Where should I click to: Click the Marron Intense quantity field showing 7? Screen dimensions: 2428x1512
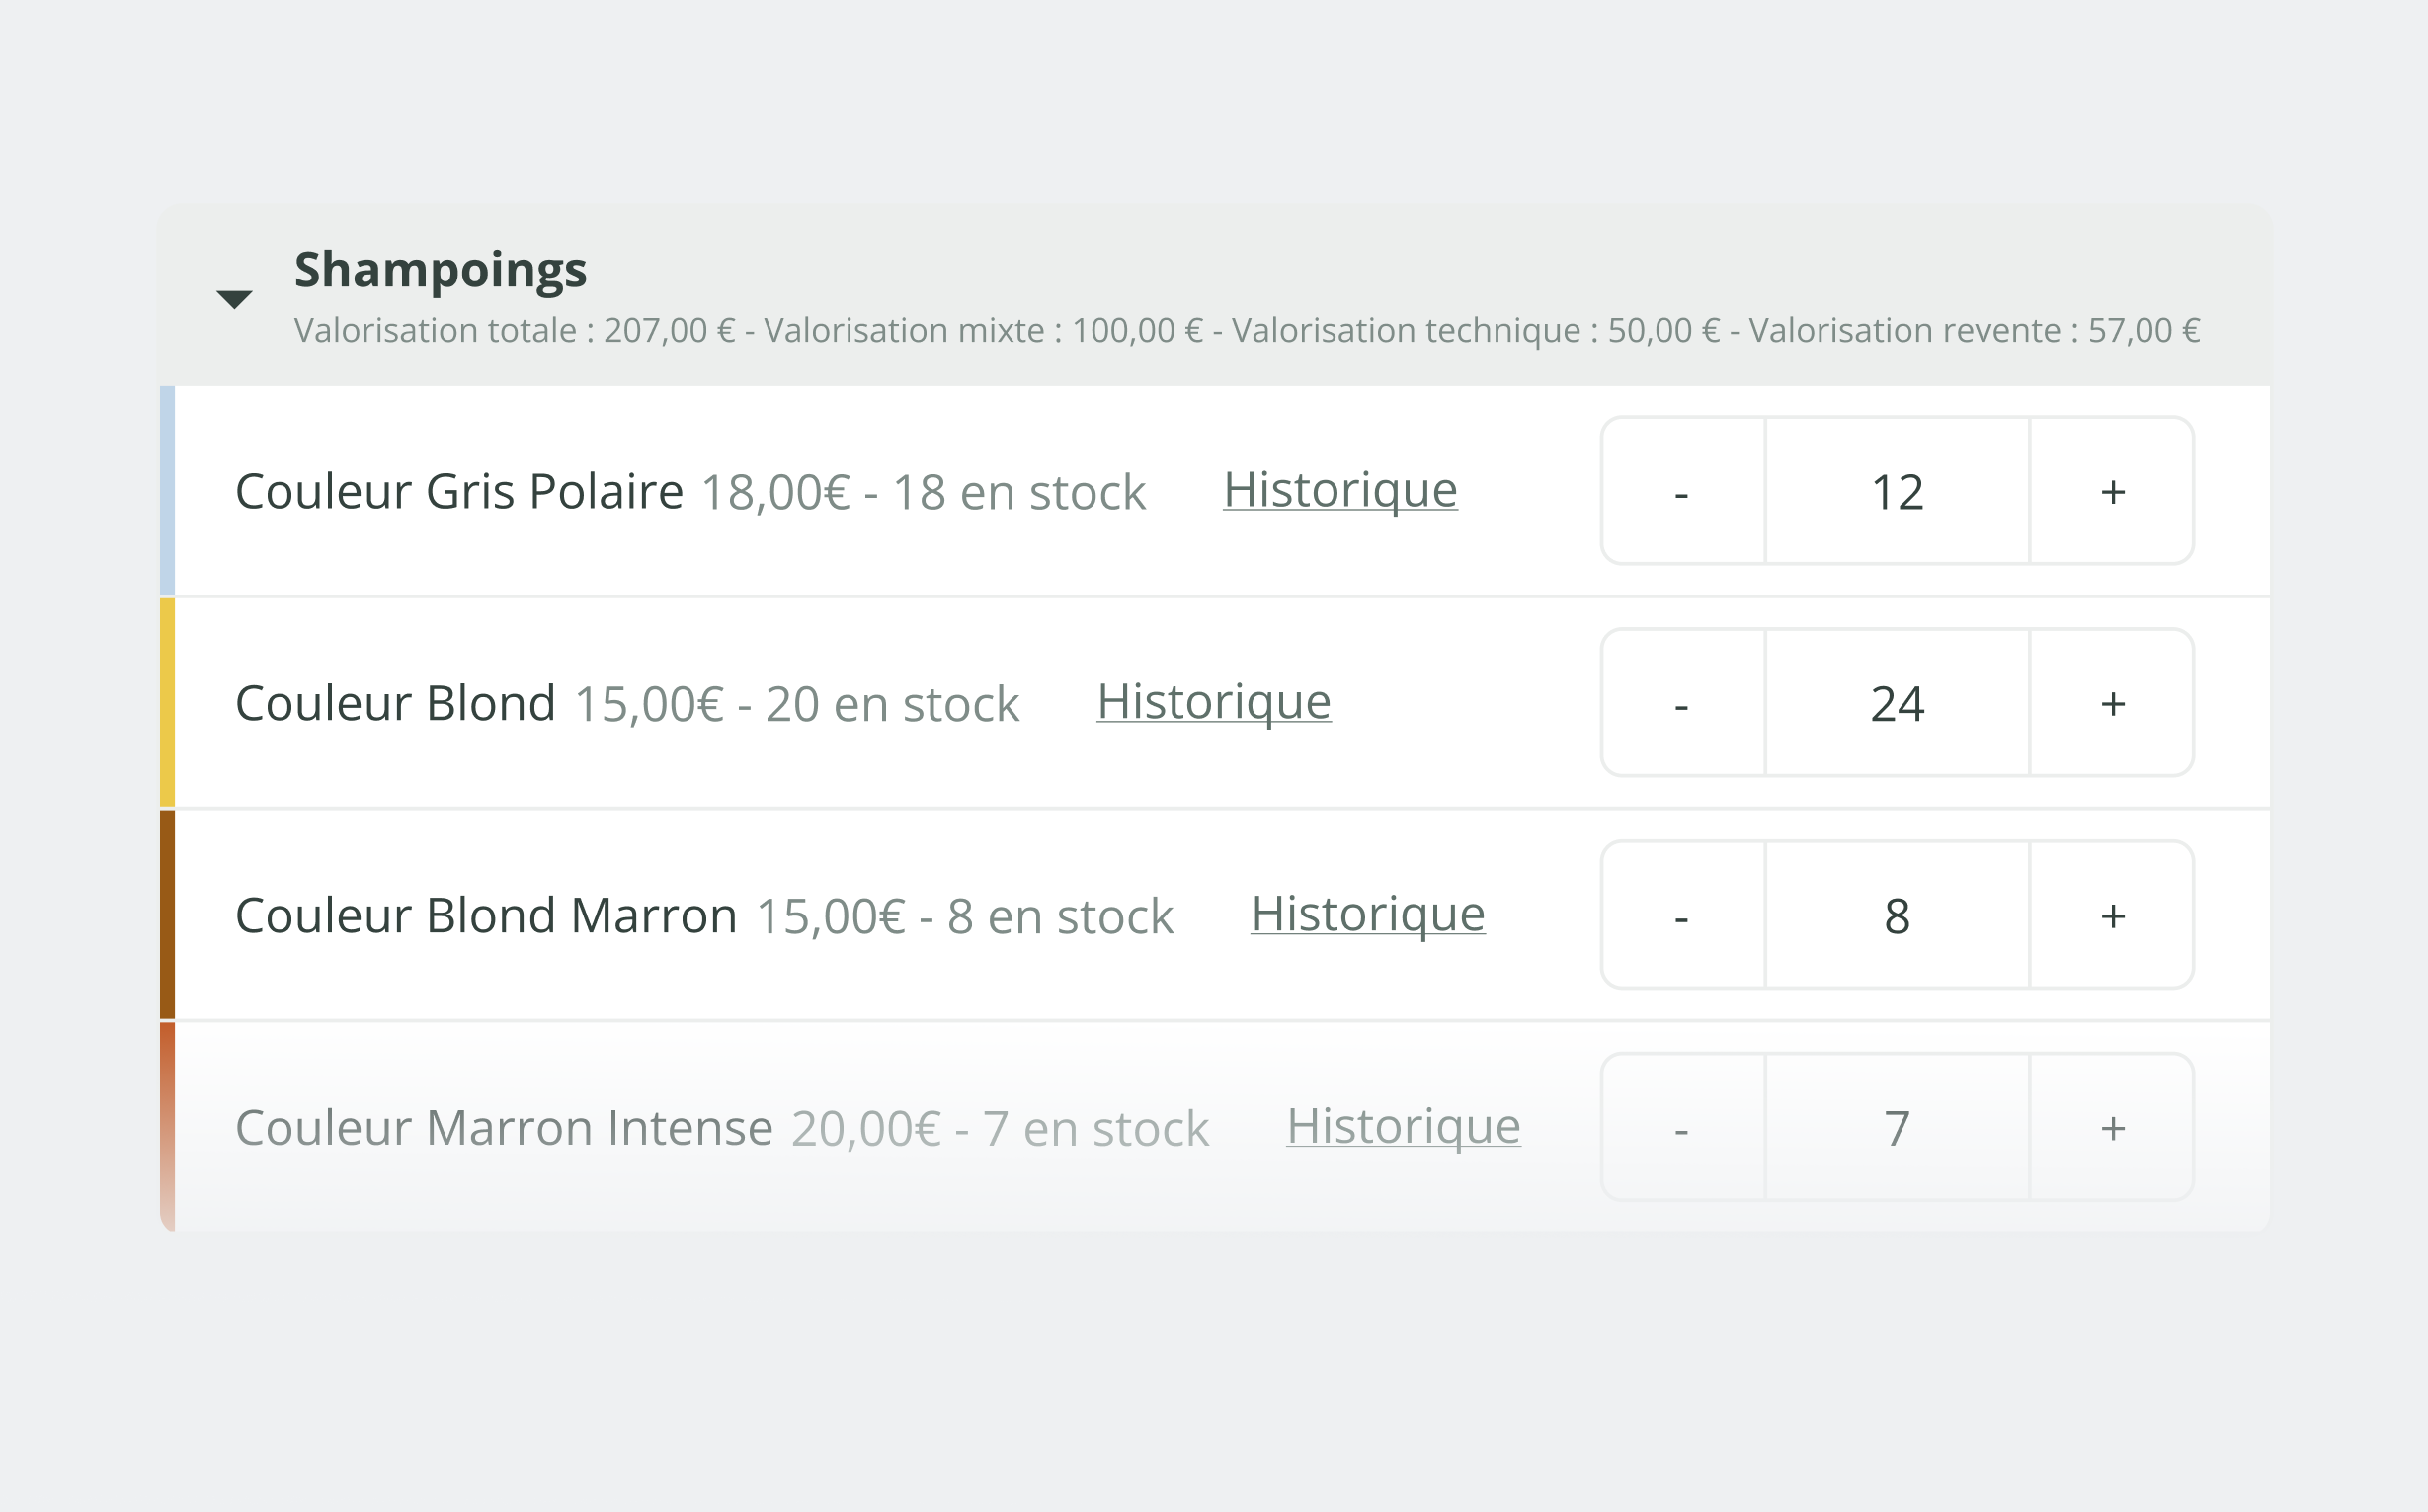click(1897, 1127)
